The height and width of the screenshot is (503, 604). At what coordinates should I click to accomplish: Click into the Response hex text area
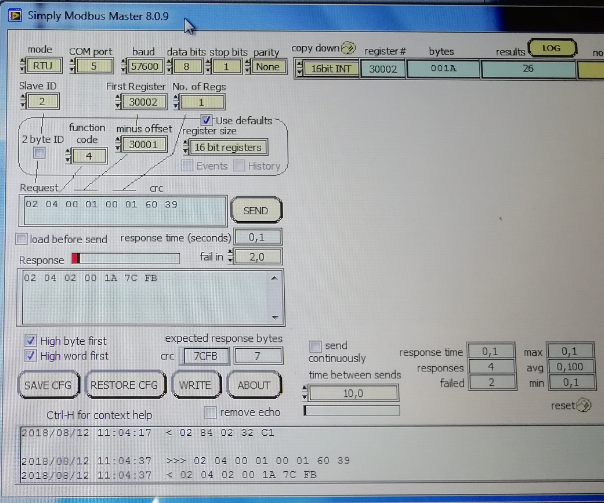(x=146, y=297)
